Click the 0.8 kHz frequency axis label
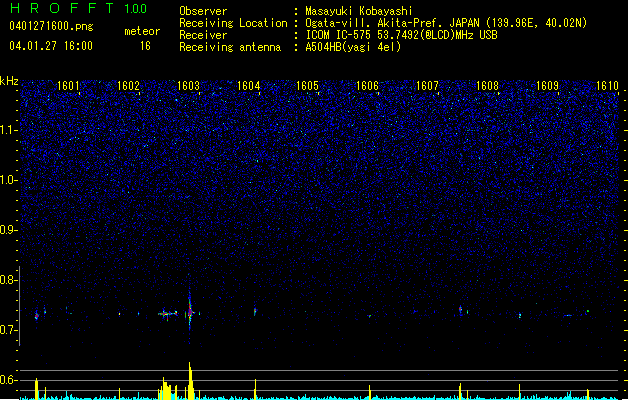Viewport: 629px width, 400px height. [8, 280]
